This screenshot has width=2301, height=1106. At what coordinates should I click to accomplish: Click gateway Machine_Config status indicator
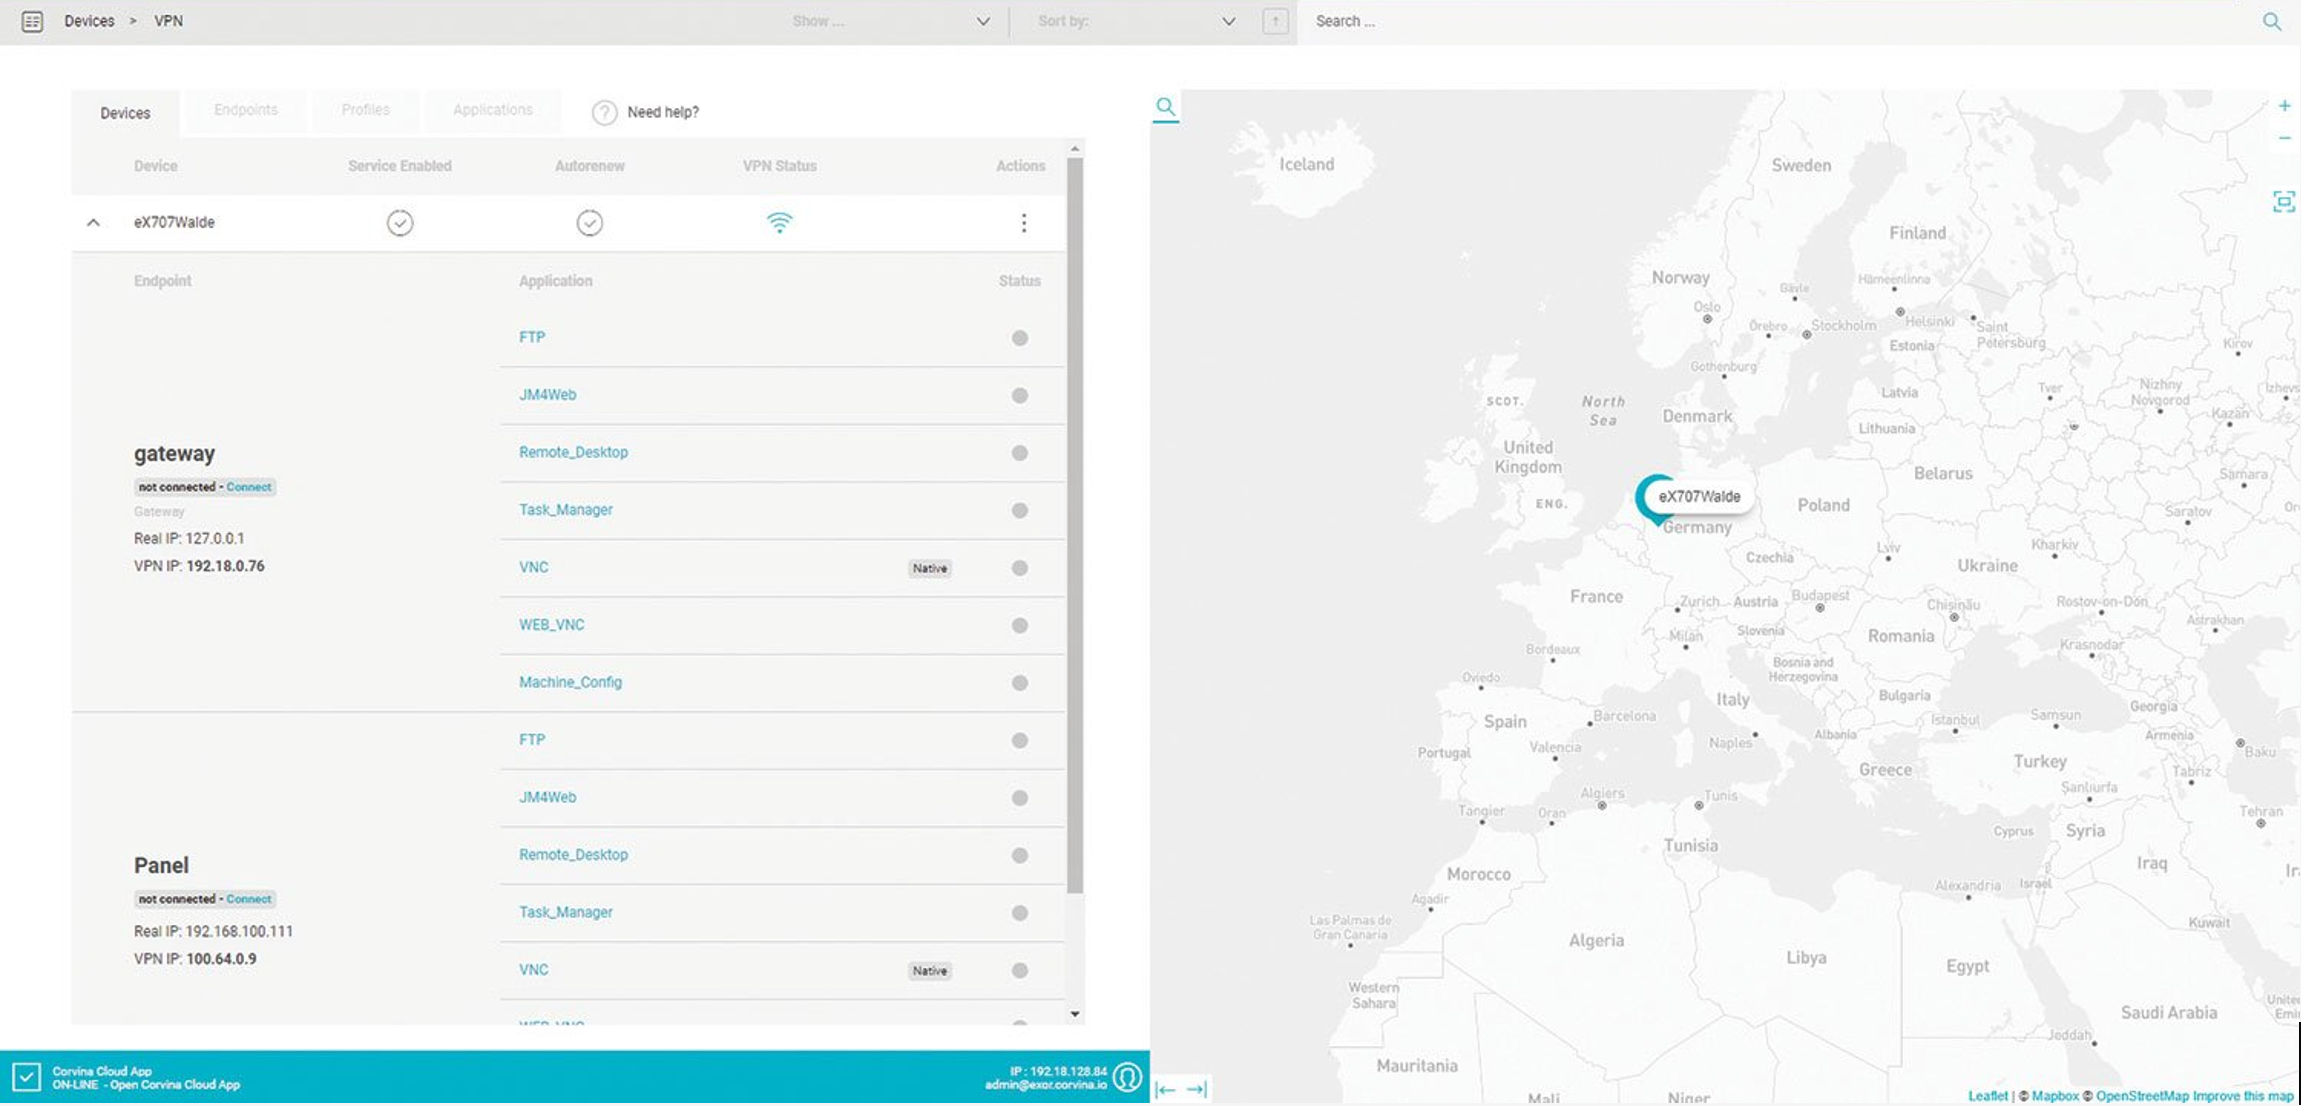click(x=1019, y=683)
